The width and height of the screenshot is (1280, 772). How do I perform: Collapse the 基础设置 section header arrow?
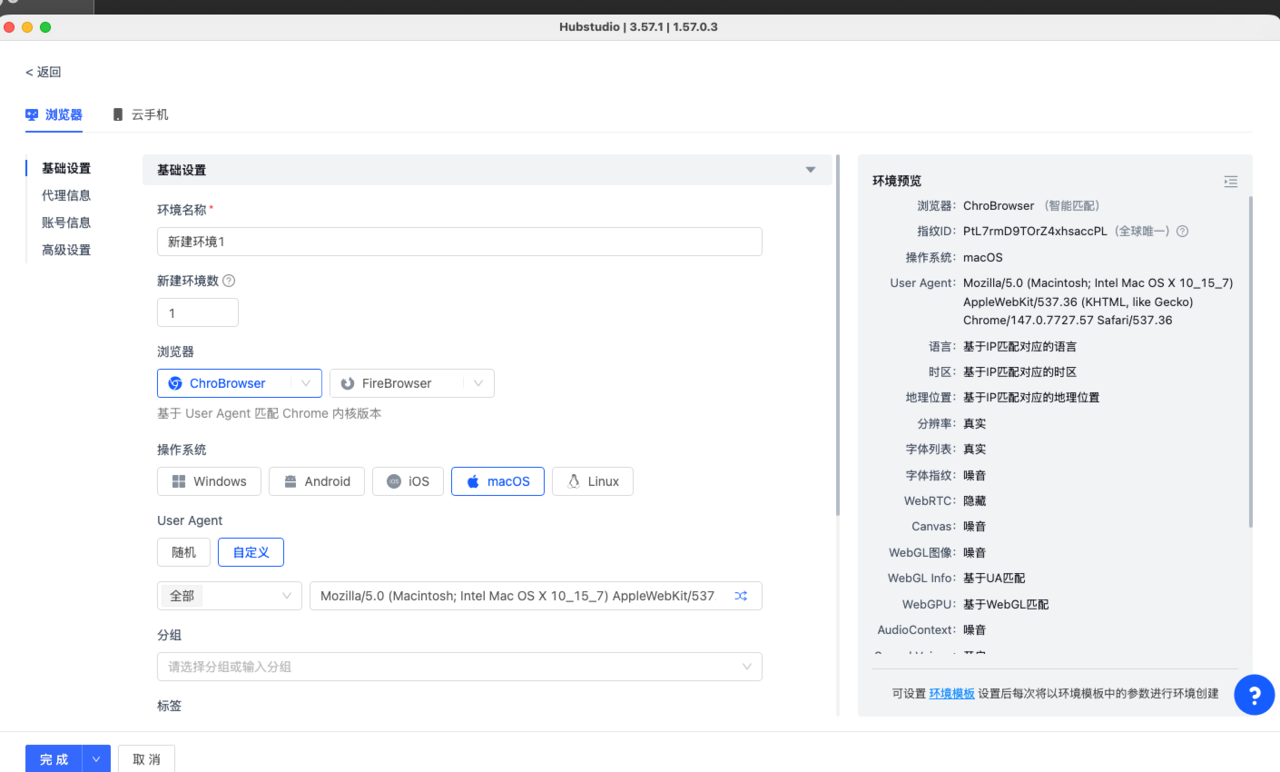click(x=811, y=170)
